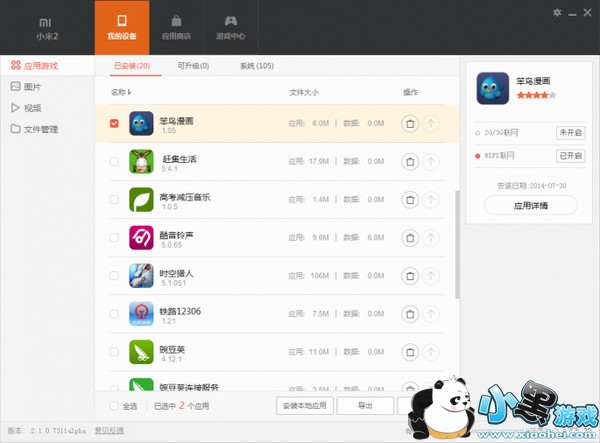Click upgrade arrow for 时空猎人
This screenshot has width=600, height=443.
[x=431, y=276]
